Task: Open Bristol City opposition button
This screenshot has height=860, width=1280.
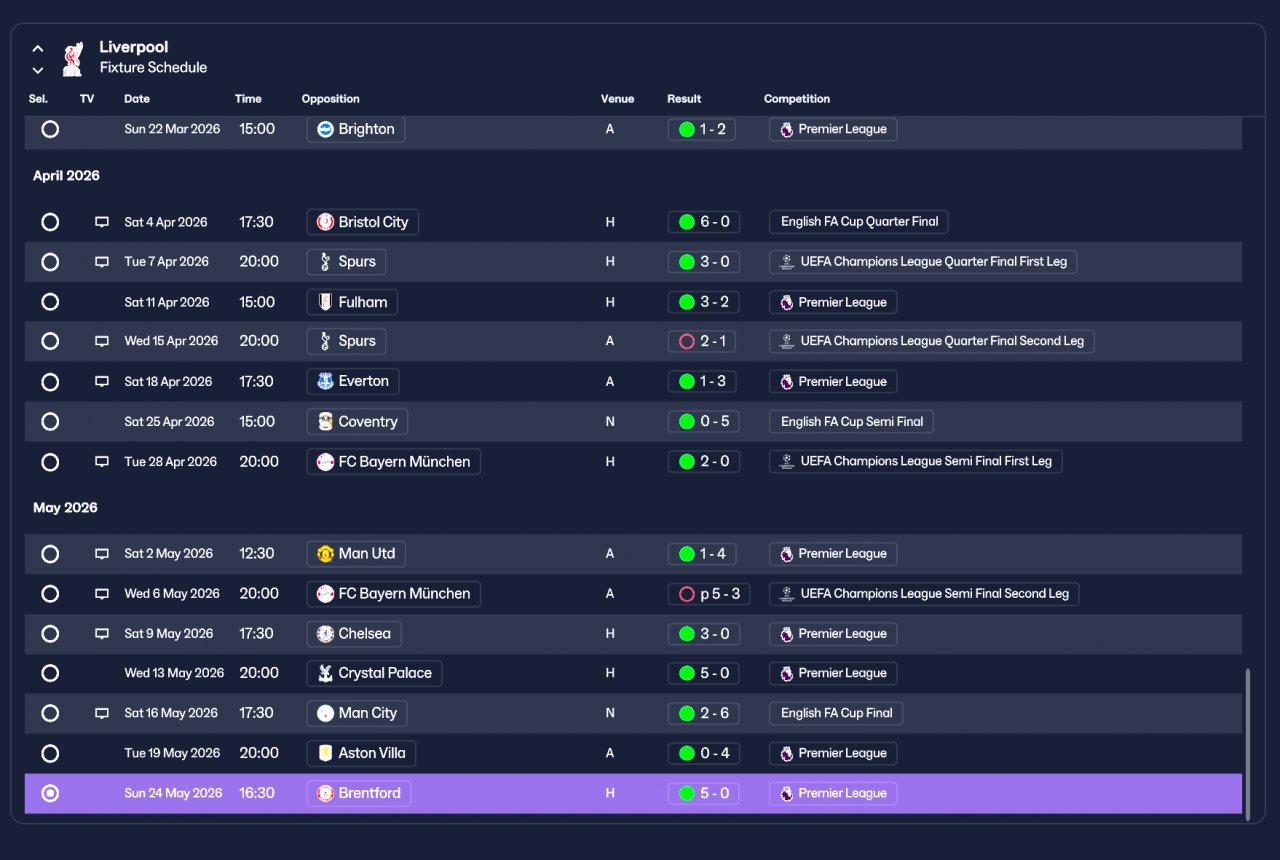Action: coord(363,222)
